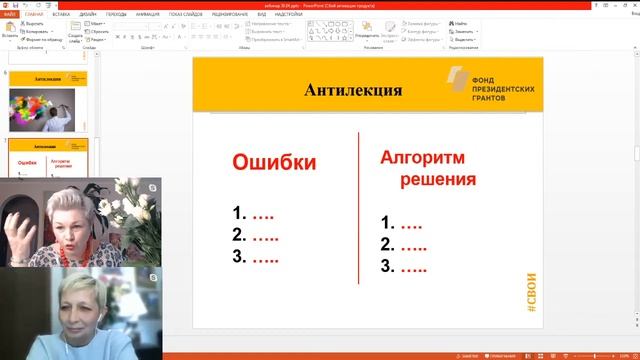
Task: Open the File (Файл) tab
Action: [x=9, y=14]
